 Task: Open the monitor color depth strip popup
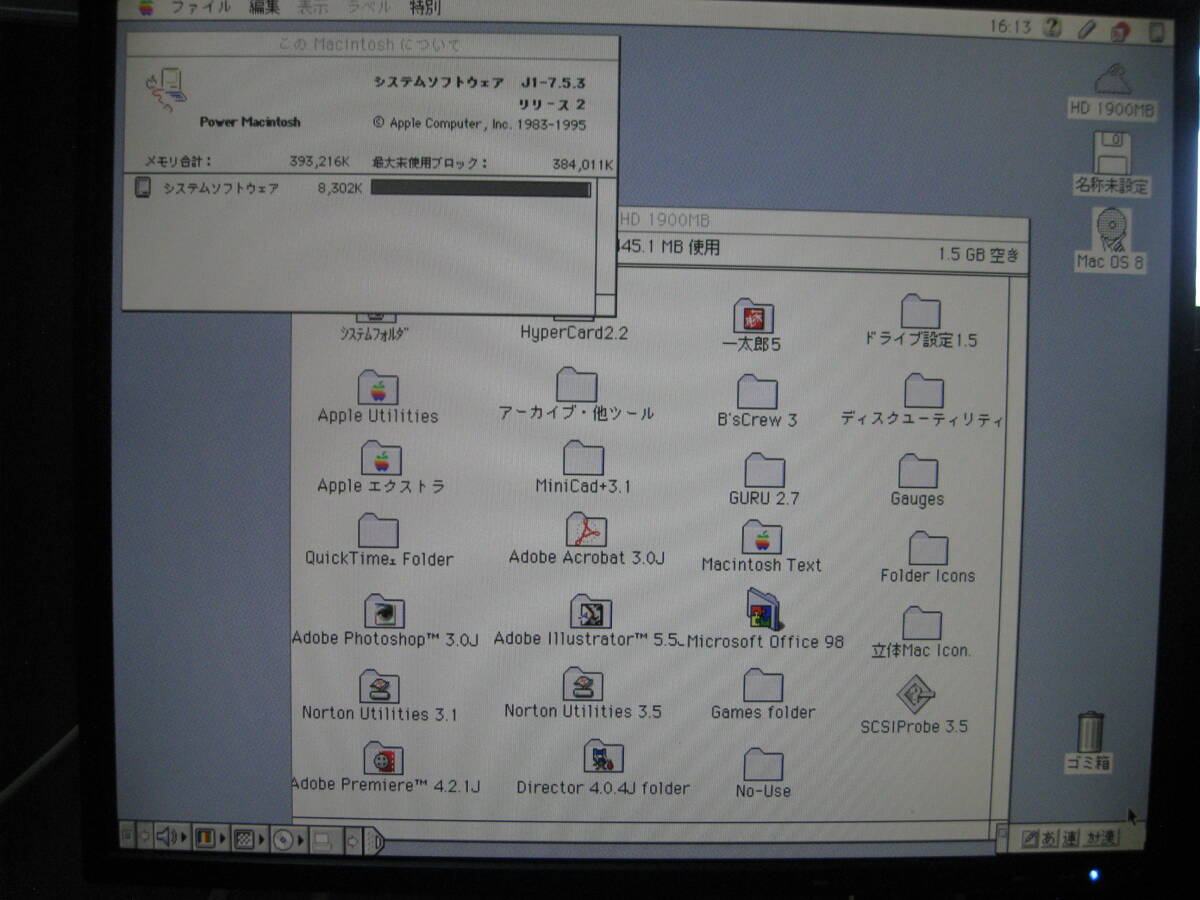(210, 837)
